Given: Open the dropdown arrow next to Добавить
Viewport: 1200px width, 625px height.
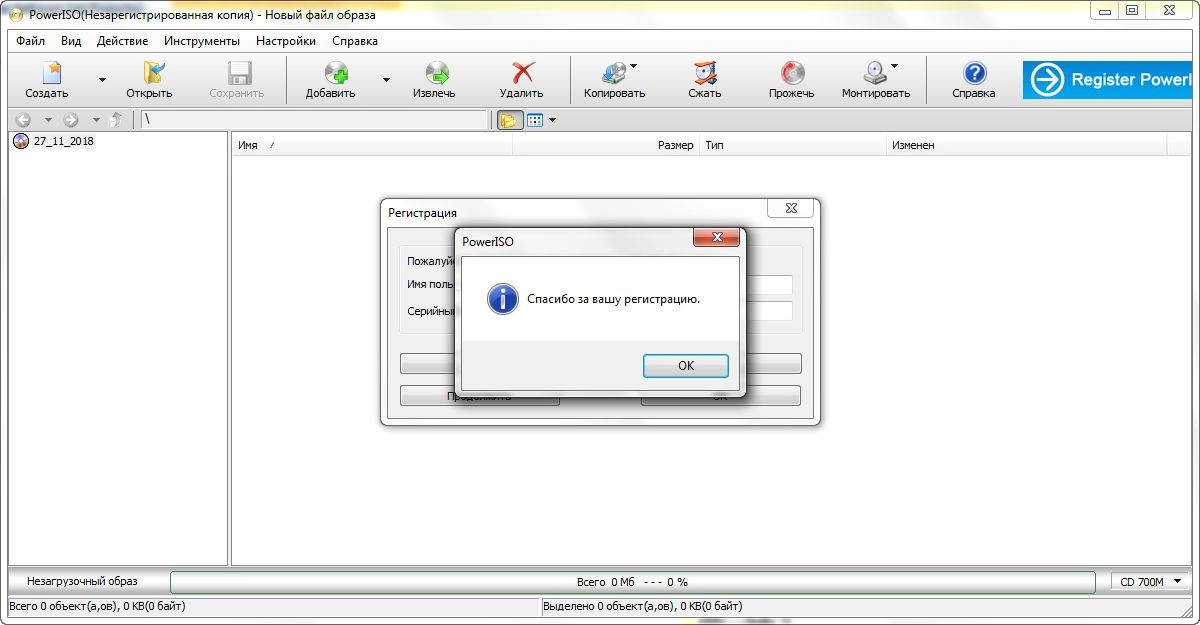Looking at the screenshot, I should coord(386,80).
